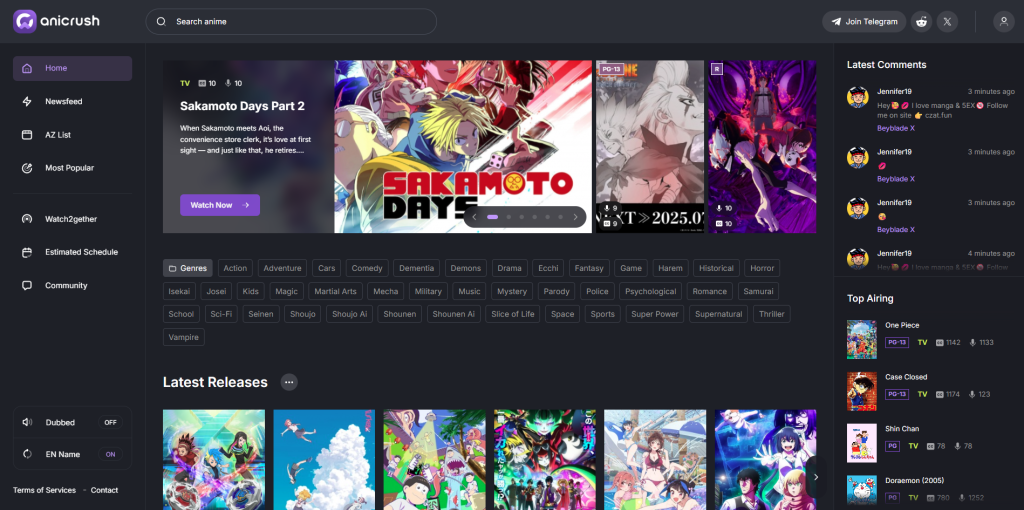Select the second carousel dot indicator
Image resolution: width=1024 pixels, height=510 pixels.
pos(509,217)
